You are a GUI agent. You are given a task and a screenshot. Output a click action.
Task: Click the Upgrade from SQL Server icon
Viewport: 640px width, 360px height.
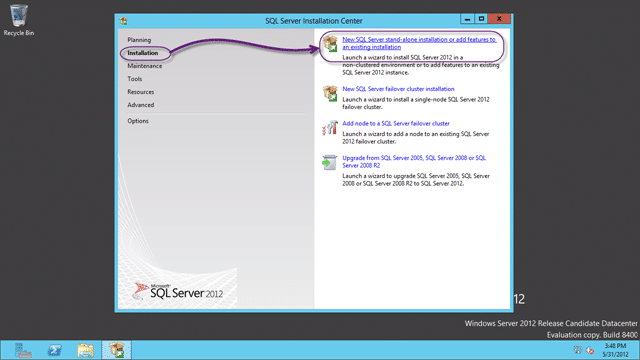(x=329, y=162)
